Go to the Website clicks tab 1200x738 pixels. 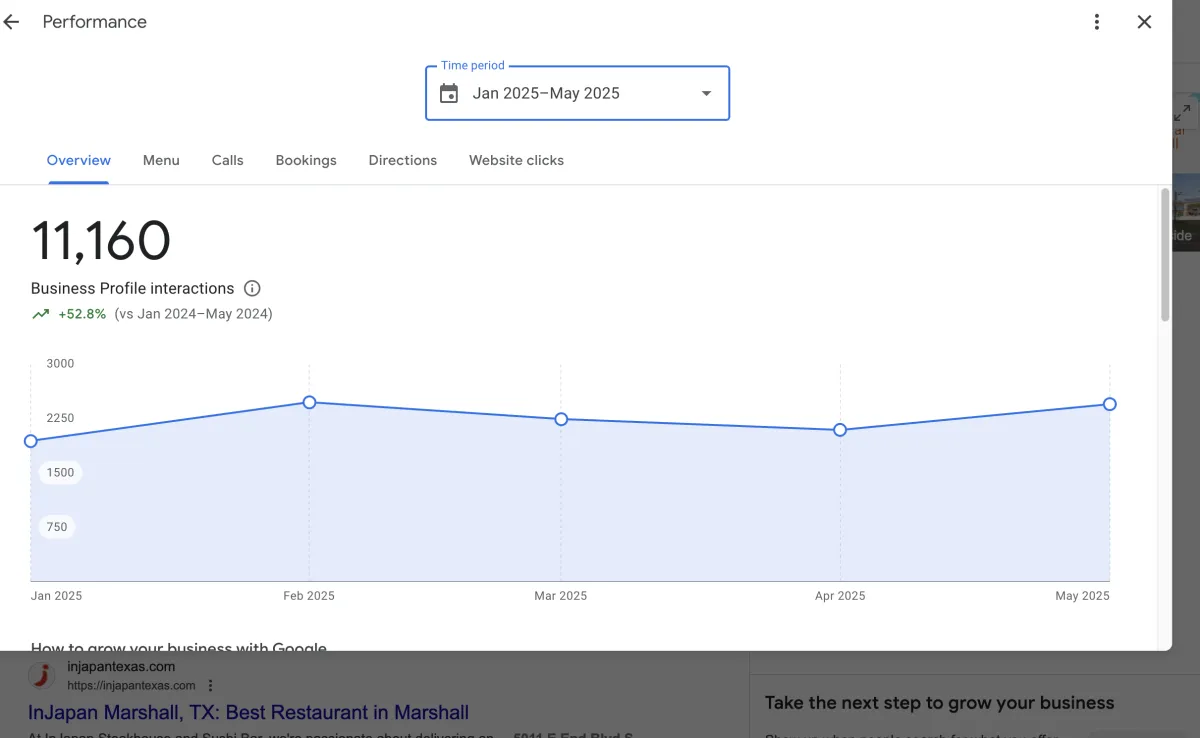coord(516,160)
